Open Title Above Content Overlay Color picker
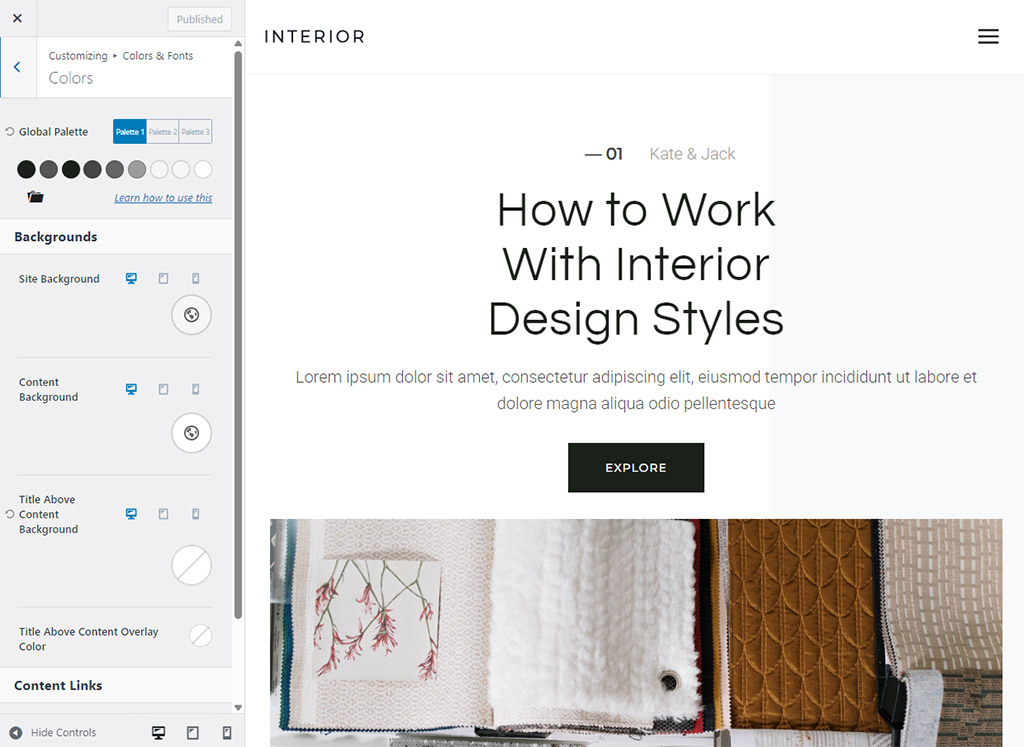The image size is (1024, 747). click(200, 635)
